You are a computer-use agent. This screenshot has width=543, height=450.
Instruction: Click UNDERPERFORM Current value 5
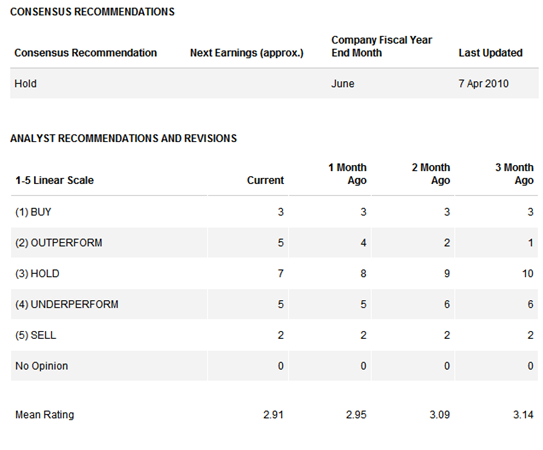(x=281, y=305)
